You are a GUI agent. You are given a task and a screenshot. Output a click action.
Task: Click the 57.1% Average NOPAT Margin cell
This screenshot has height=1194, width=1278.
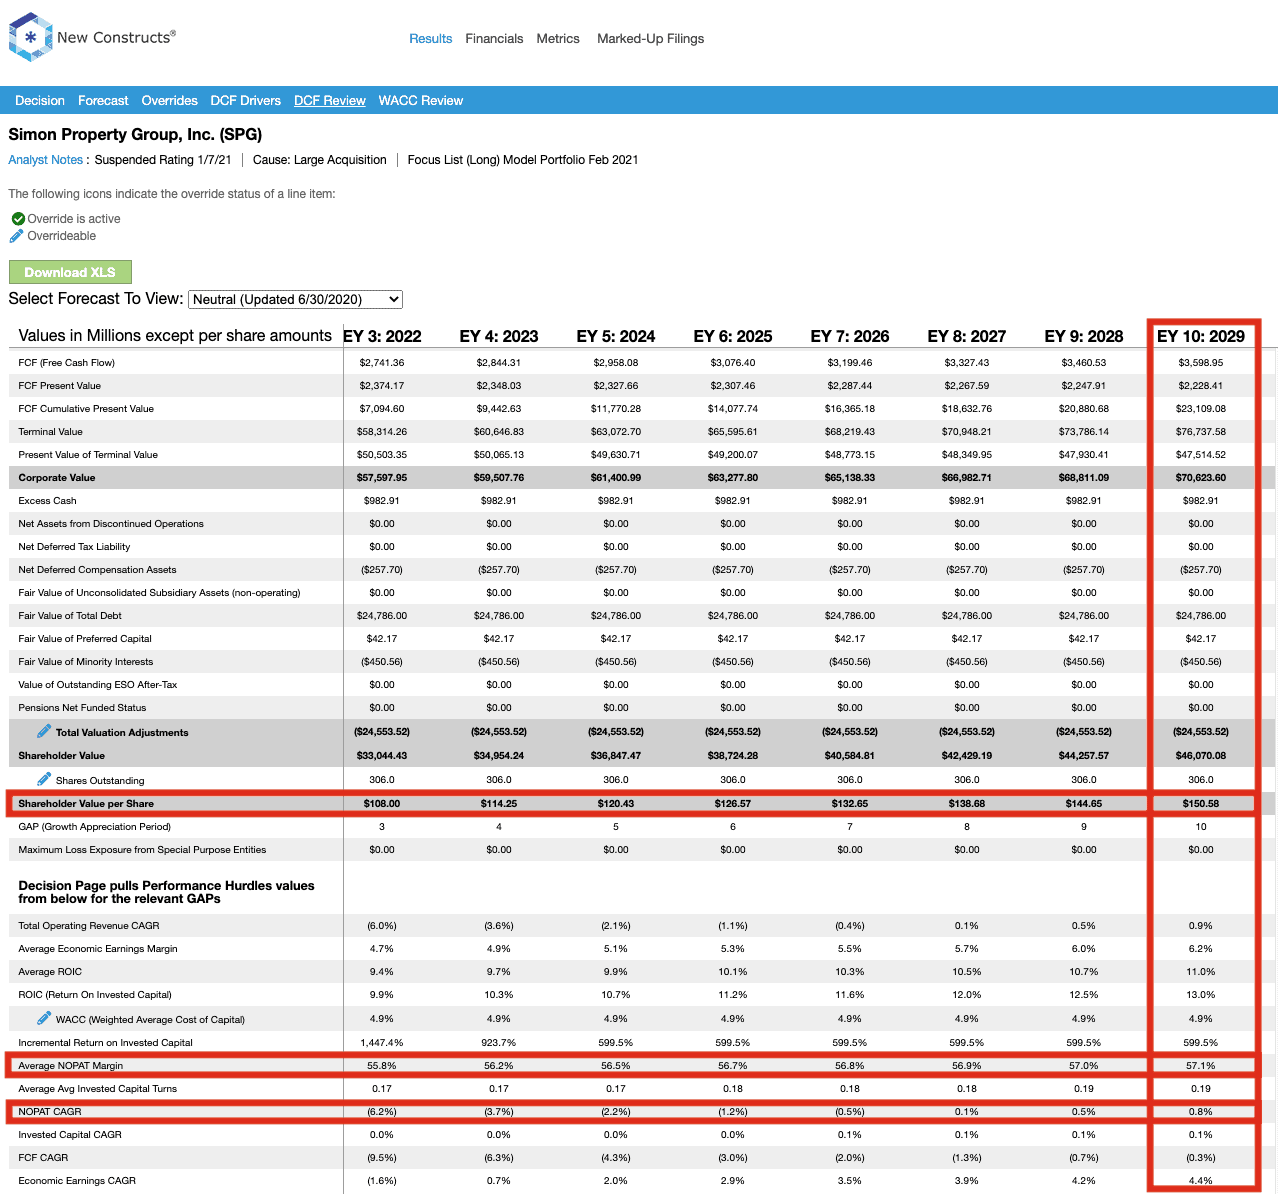coord(1201,1066)
